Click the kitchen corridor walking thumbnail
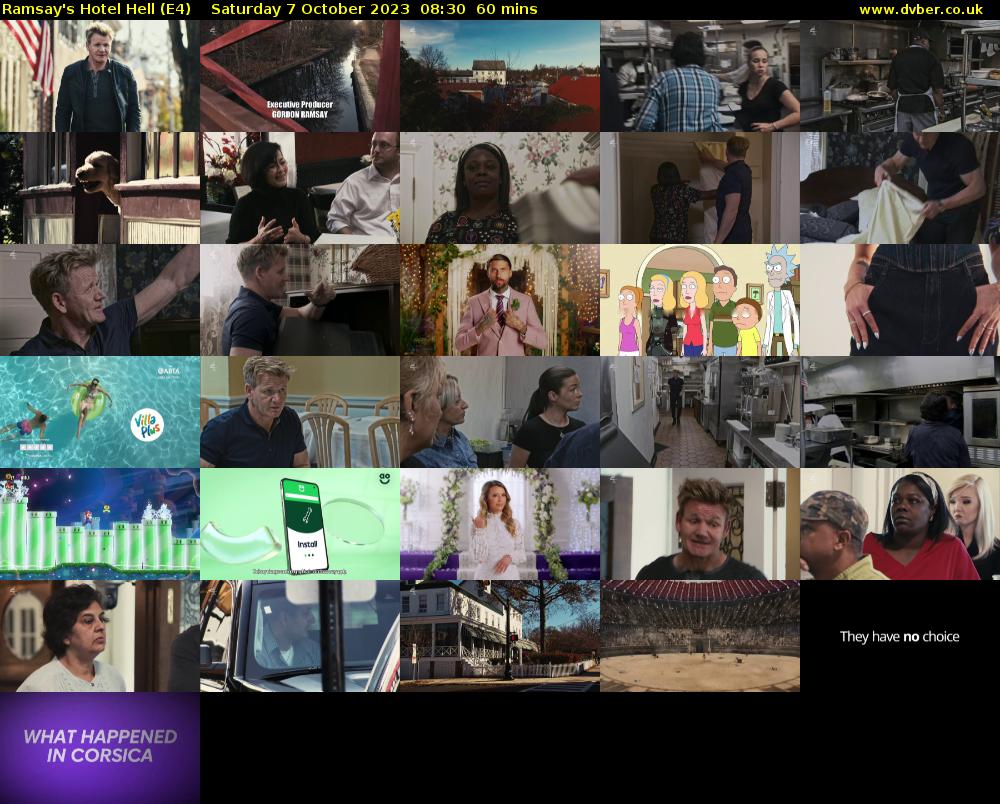 700,412
